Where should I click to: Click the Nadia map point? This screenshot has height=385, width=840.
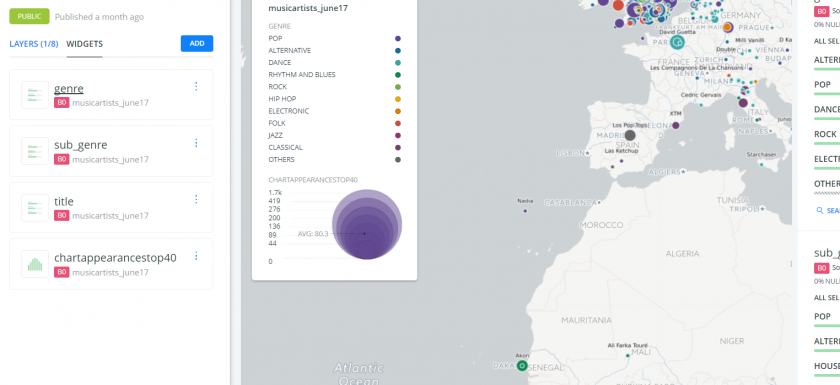(525, 211)
